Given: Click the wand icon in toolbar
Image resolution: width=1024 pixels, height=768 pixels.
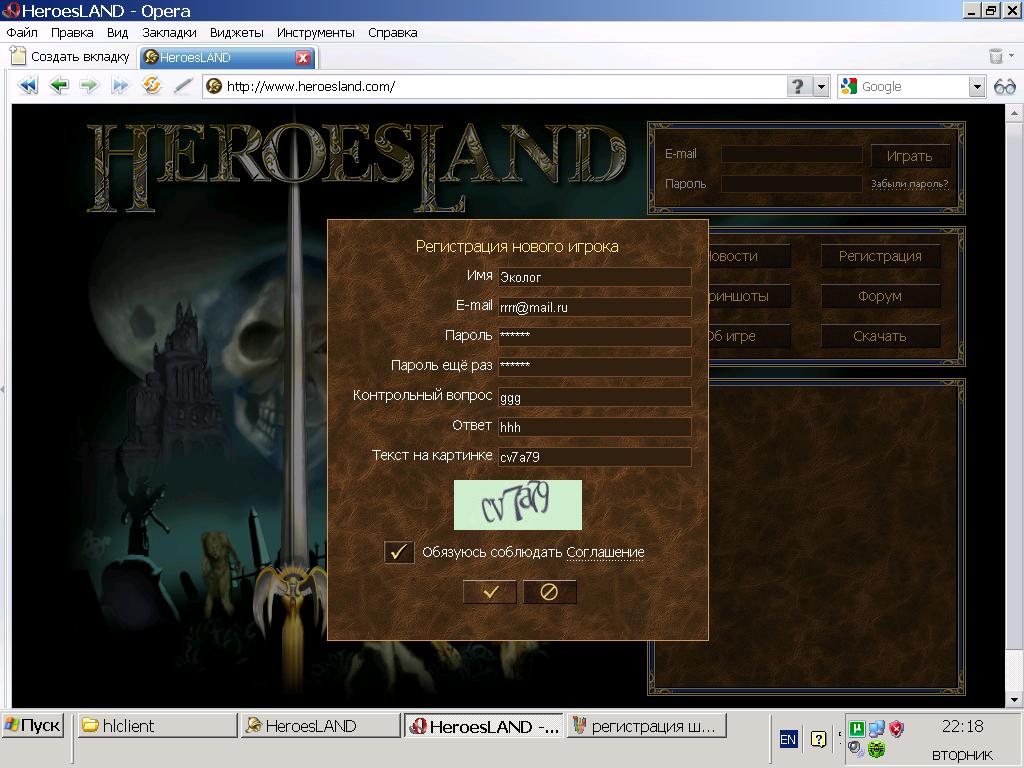Looking at the screenshot, I should tap(182, 86).
